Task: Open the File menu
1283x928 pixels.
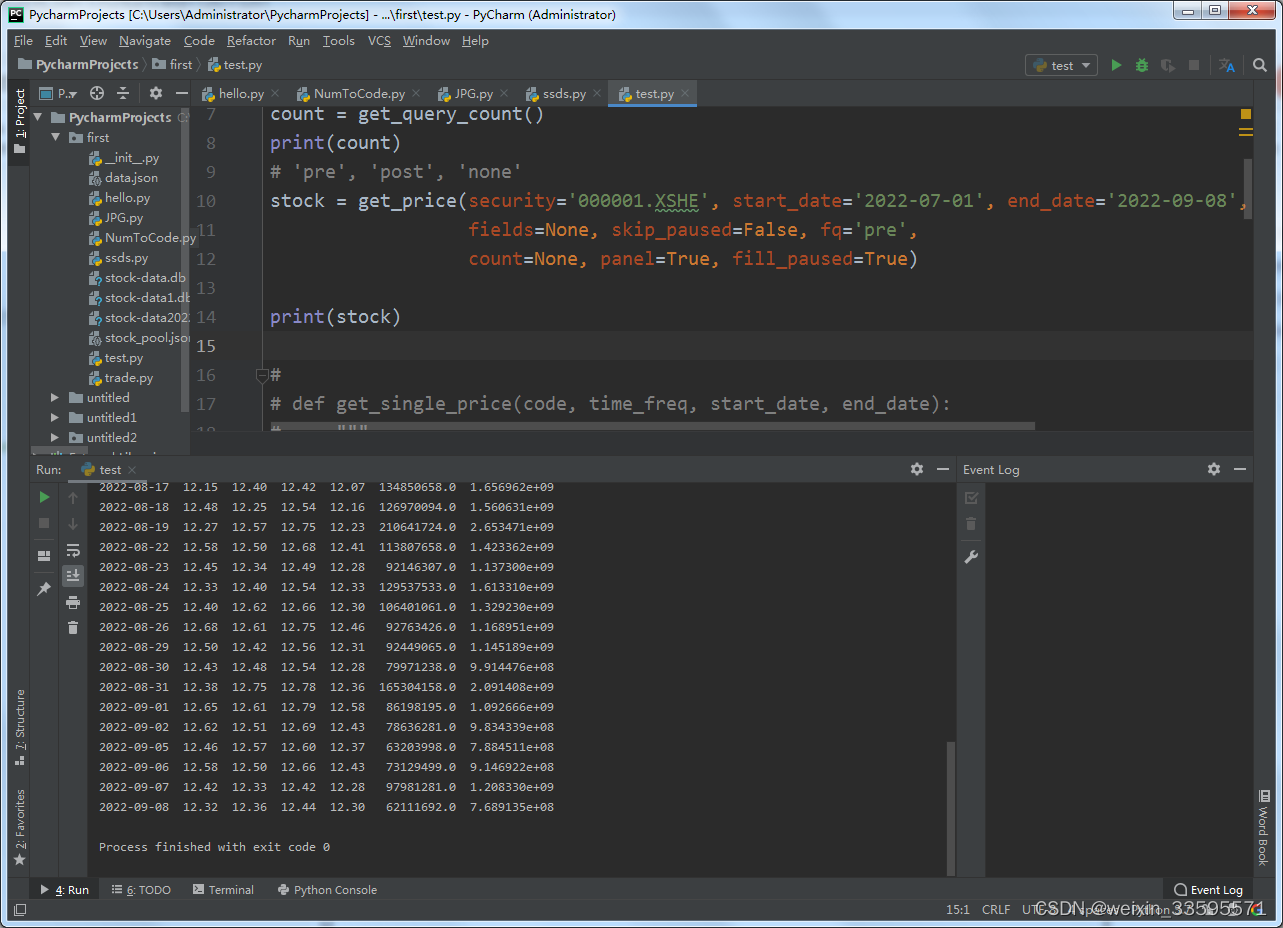Action: [23, 41]
